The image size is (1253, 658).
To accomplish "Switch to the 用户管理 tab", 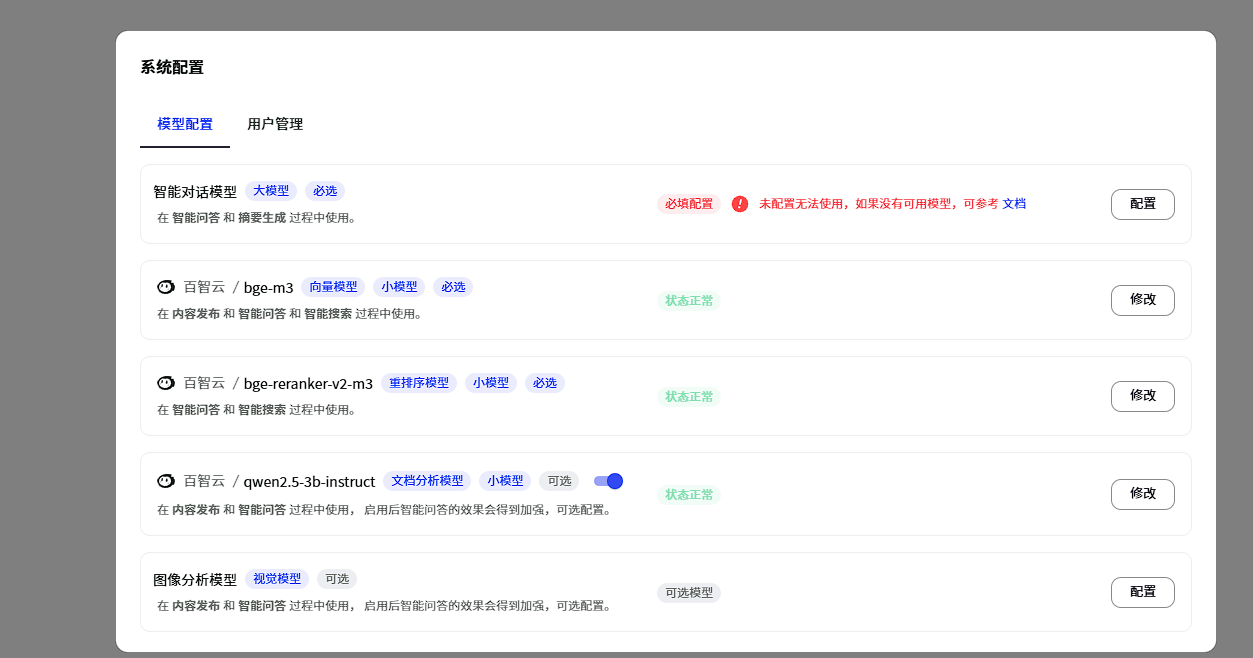I will click(275, 124).
